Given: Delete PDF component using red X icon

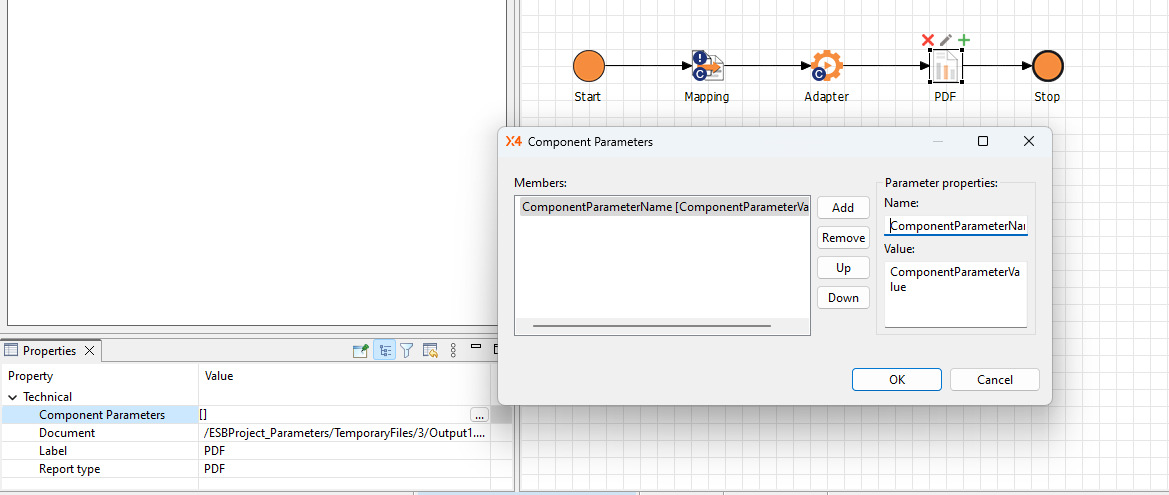Looking at the screenshot, I should click(x=927, y=40).
